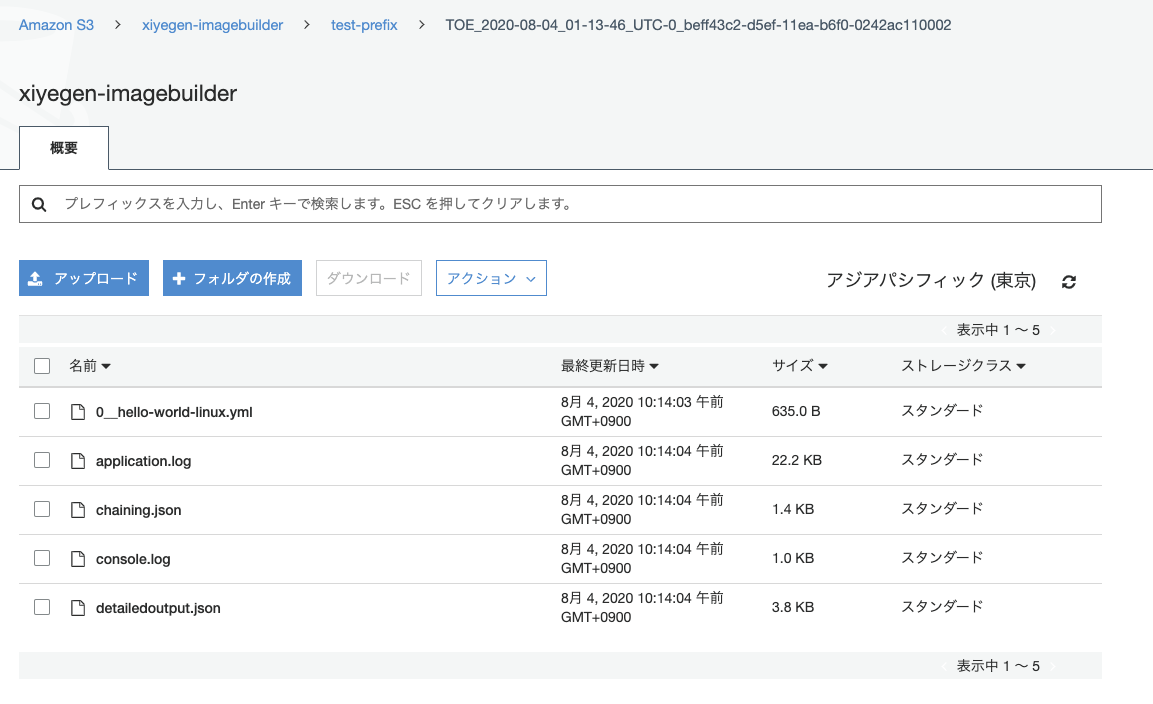Click the 635.0 B size value
Screen dimensions: 1153x704
click(796, 411)
